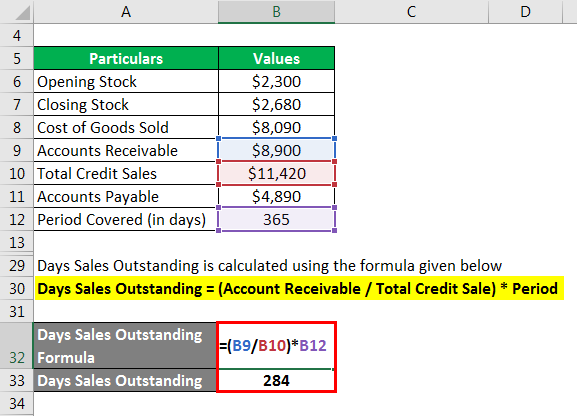Select the Cost of Goods Sold cell
Viewport: 577px width, 416px height.
(x=126, y=127)
